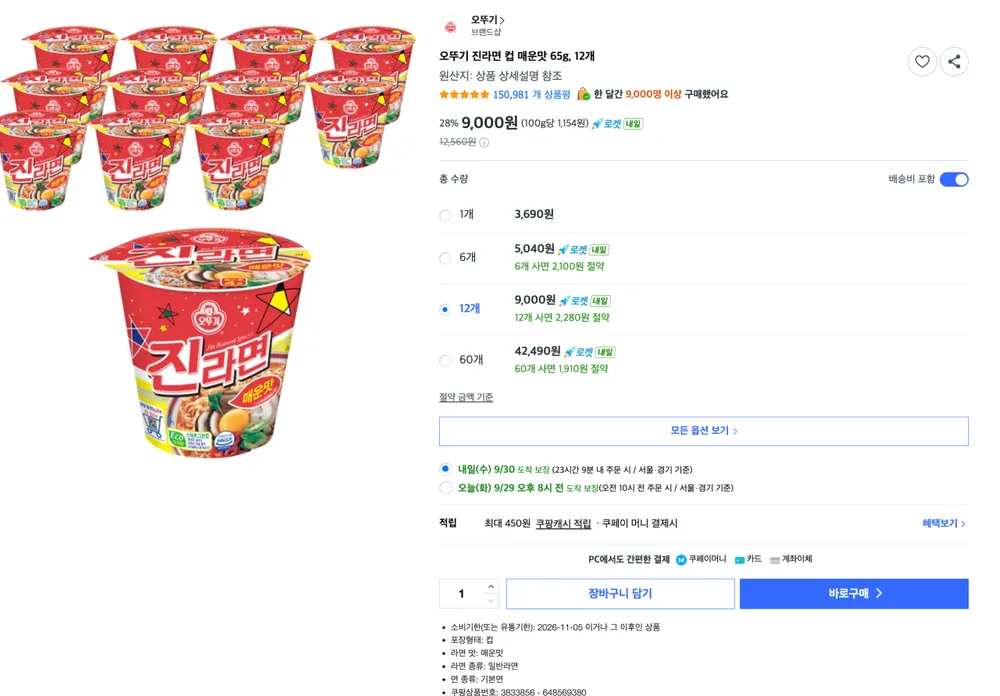Image resolution: width=1000 pixels, height=696 pixels.
Task: Click 장바구니 담기 button
Action: coord(621,594)
